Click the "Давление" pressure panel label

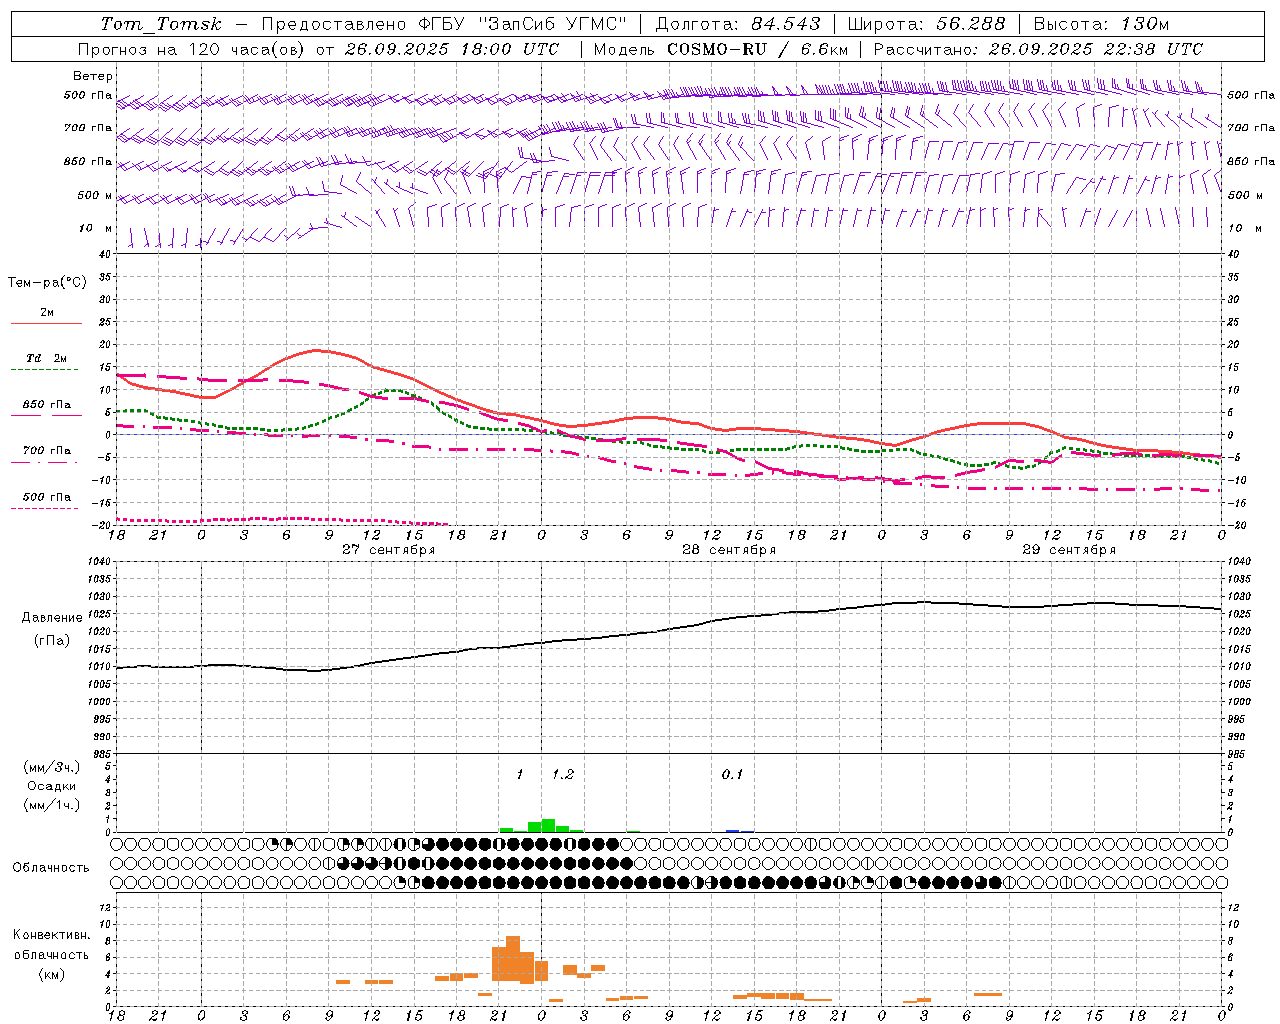click(52, 618)
